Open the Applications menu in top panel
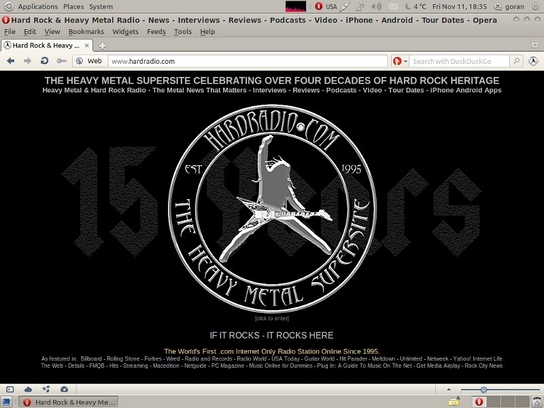 (38, 7)
